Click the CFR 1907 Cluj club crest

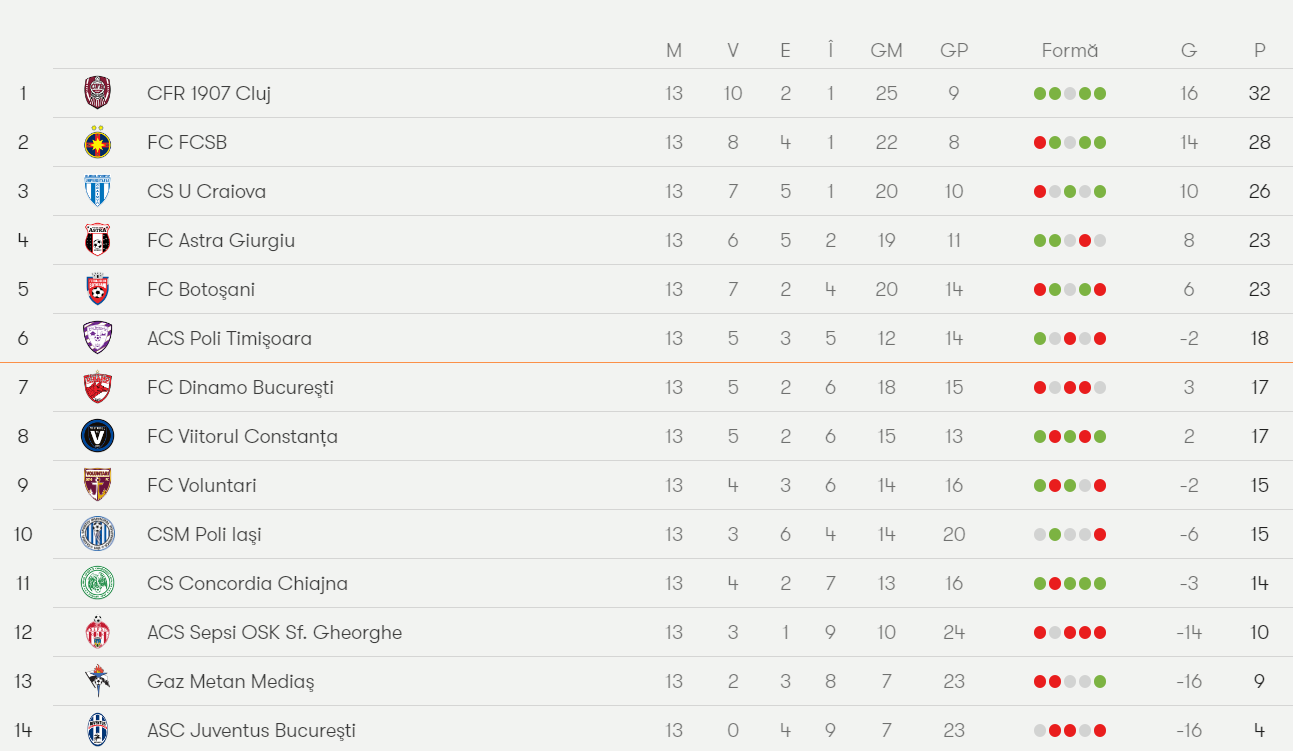click(x=97, y=93)
